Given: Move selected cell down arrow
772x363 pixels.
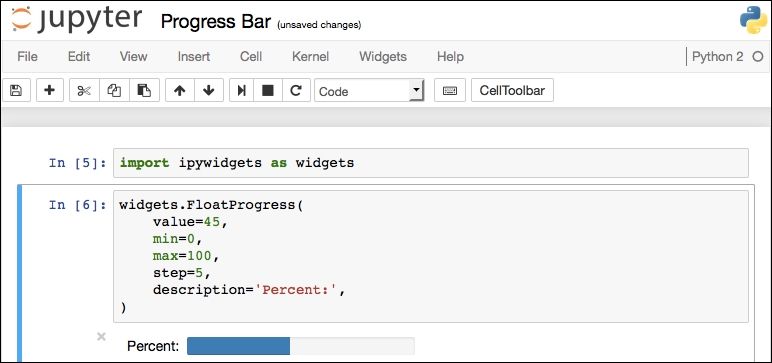Looking at the screenshot, I should point(209,91).
